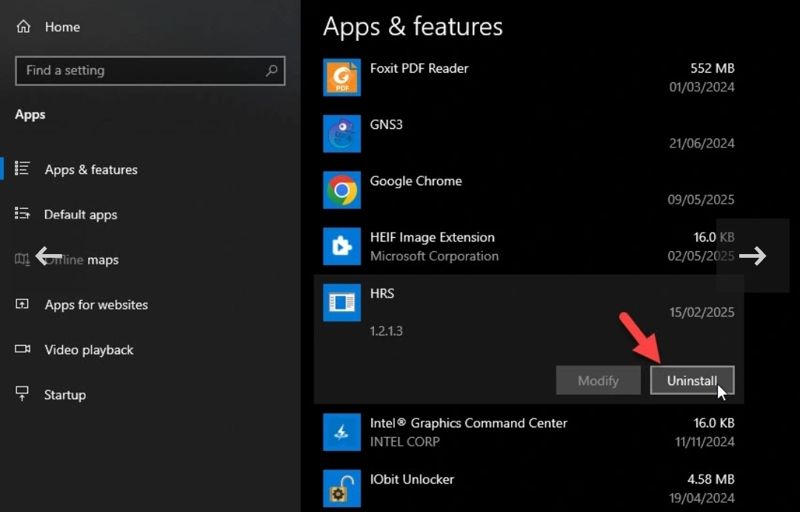Select Apps for websites in sidebar

point(95,305)
